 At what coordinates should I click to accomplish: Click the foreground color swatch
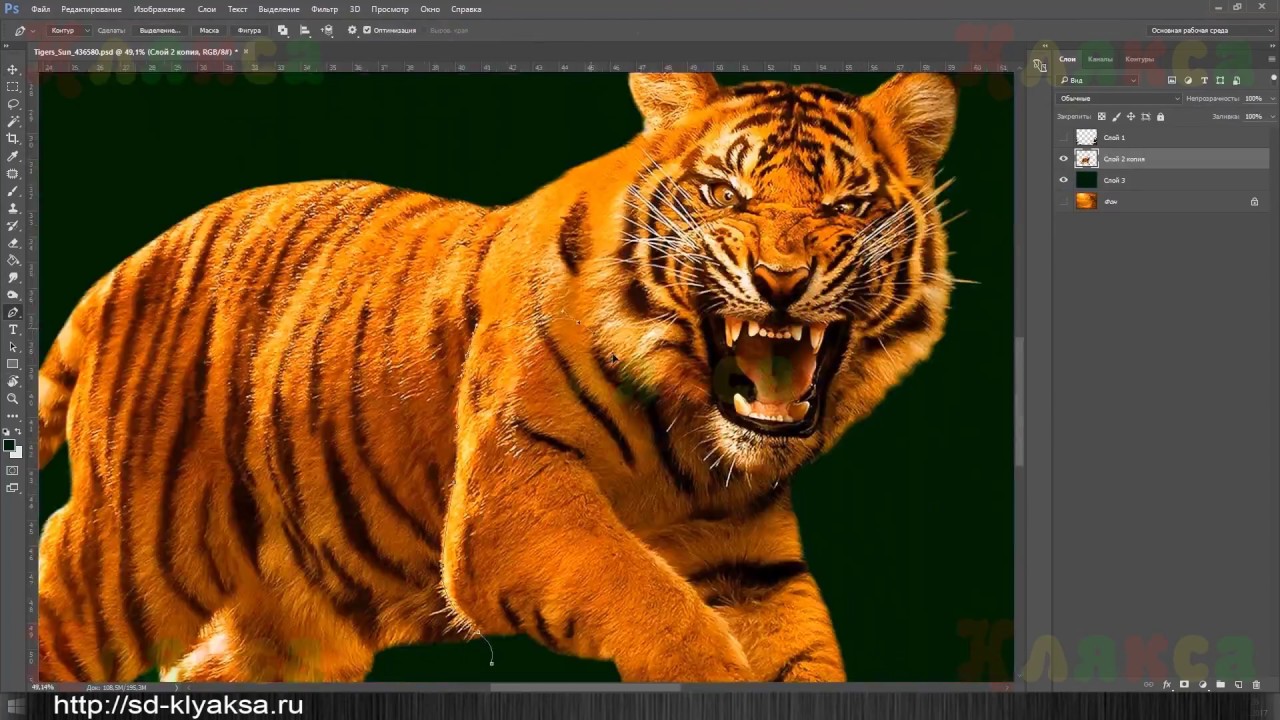click(x=9, y=445)
